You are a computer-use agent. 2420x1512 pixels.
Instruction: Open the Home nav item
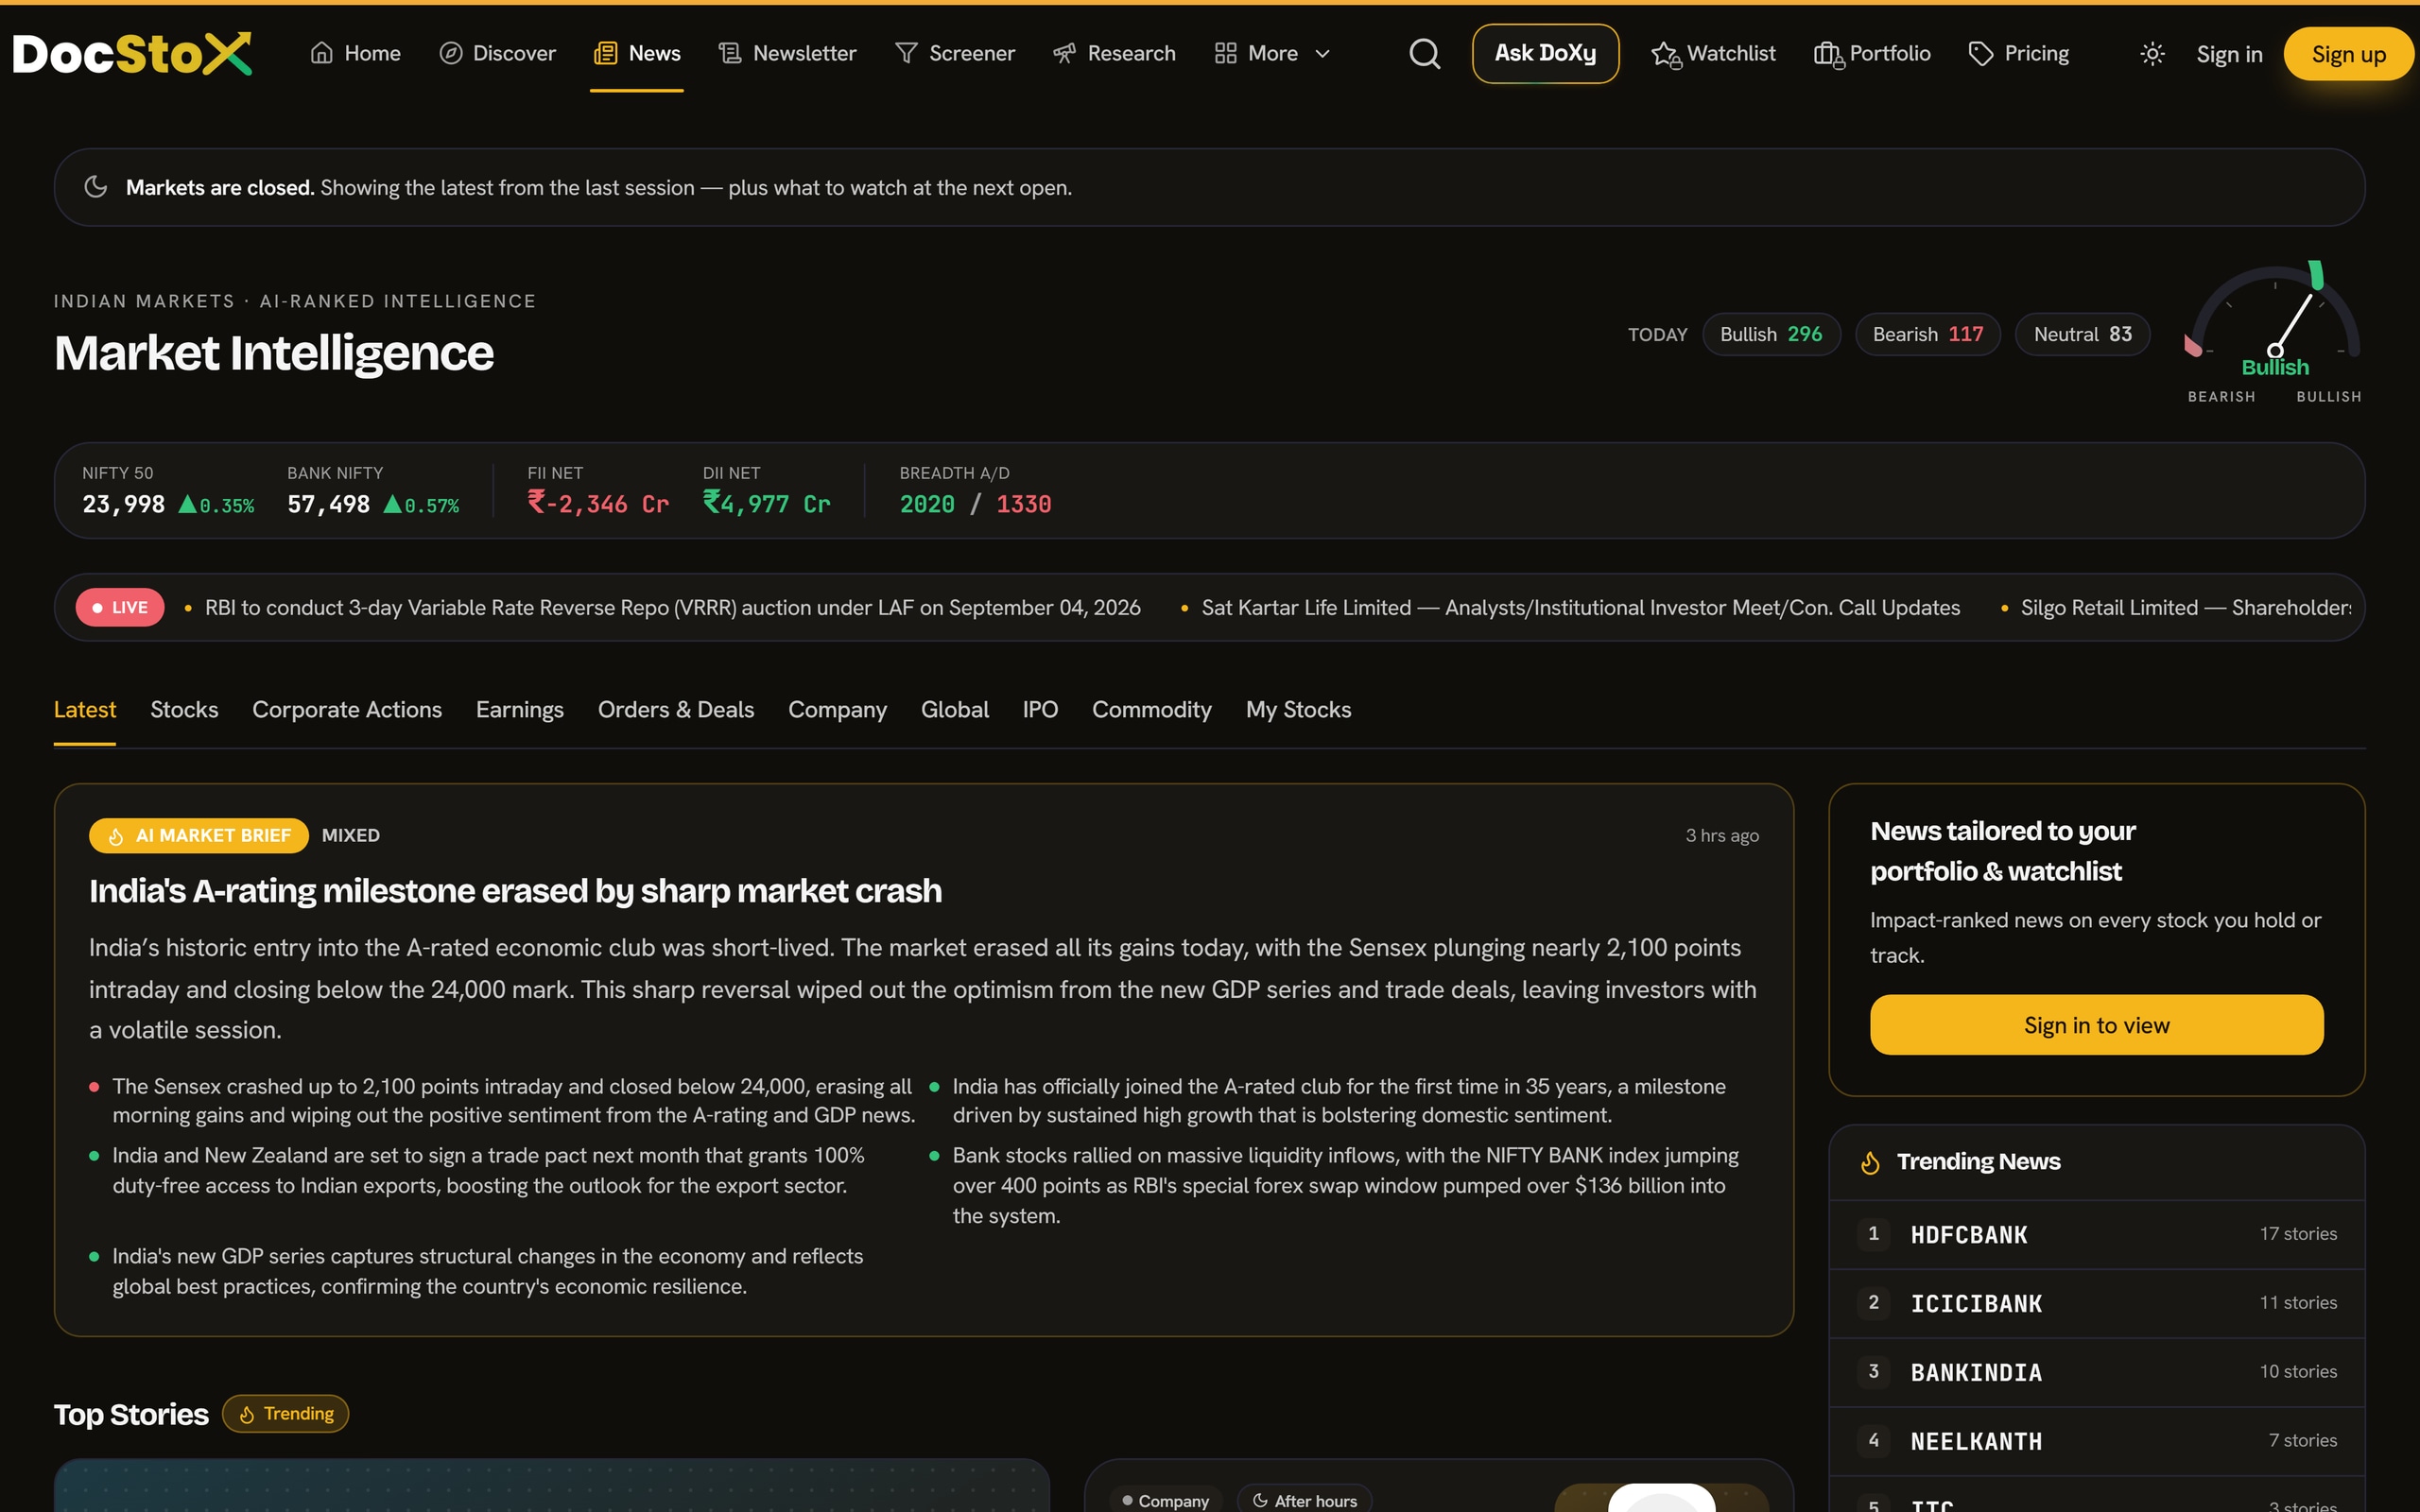pos(356,53)
